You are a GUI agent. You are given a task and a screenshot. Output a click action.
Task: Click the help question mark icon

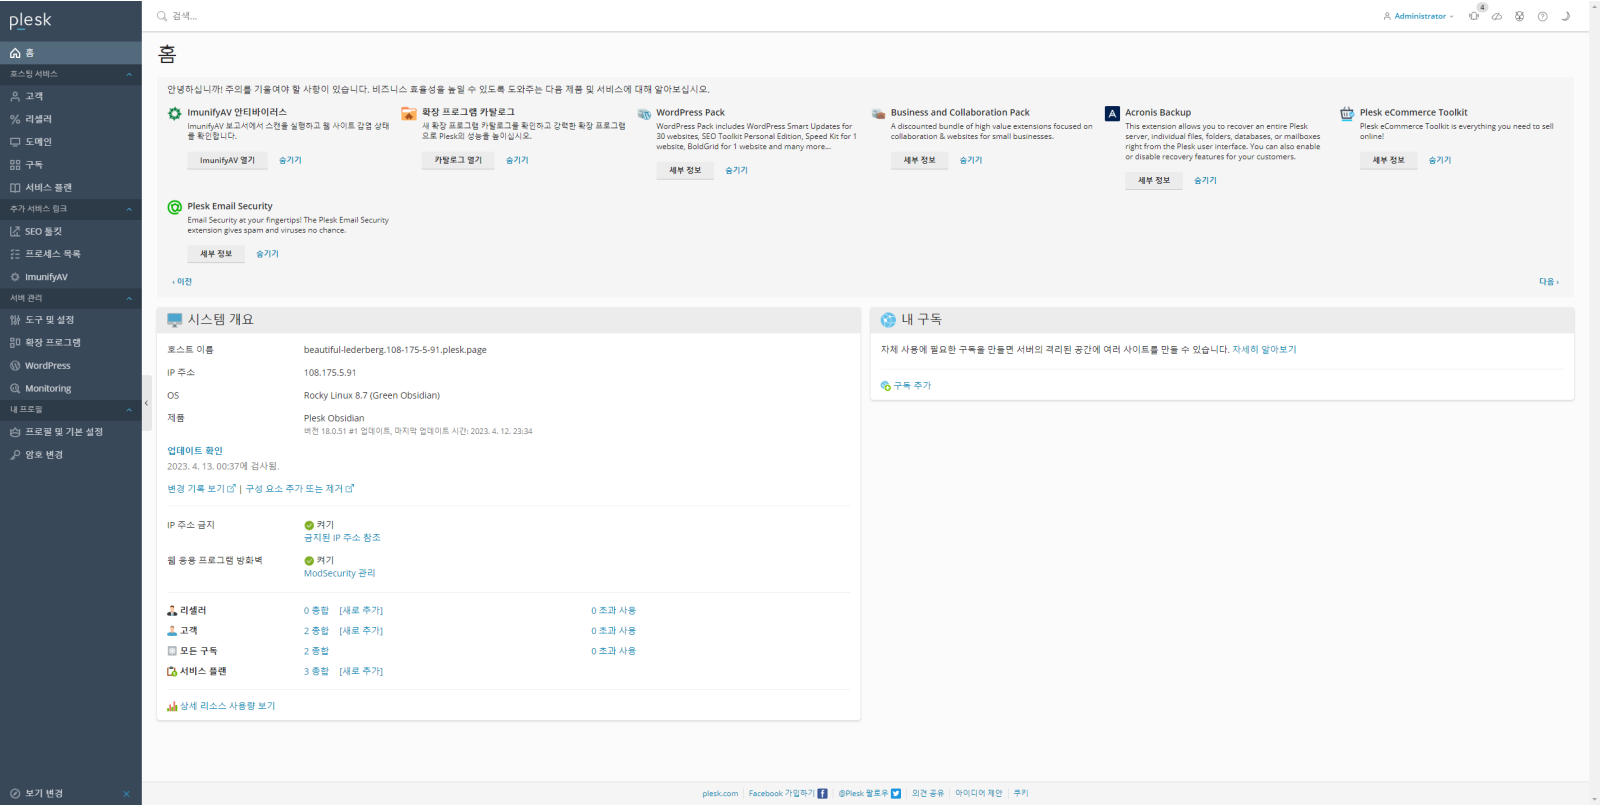1542,16
